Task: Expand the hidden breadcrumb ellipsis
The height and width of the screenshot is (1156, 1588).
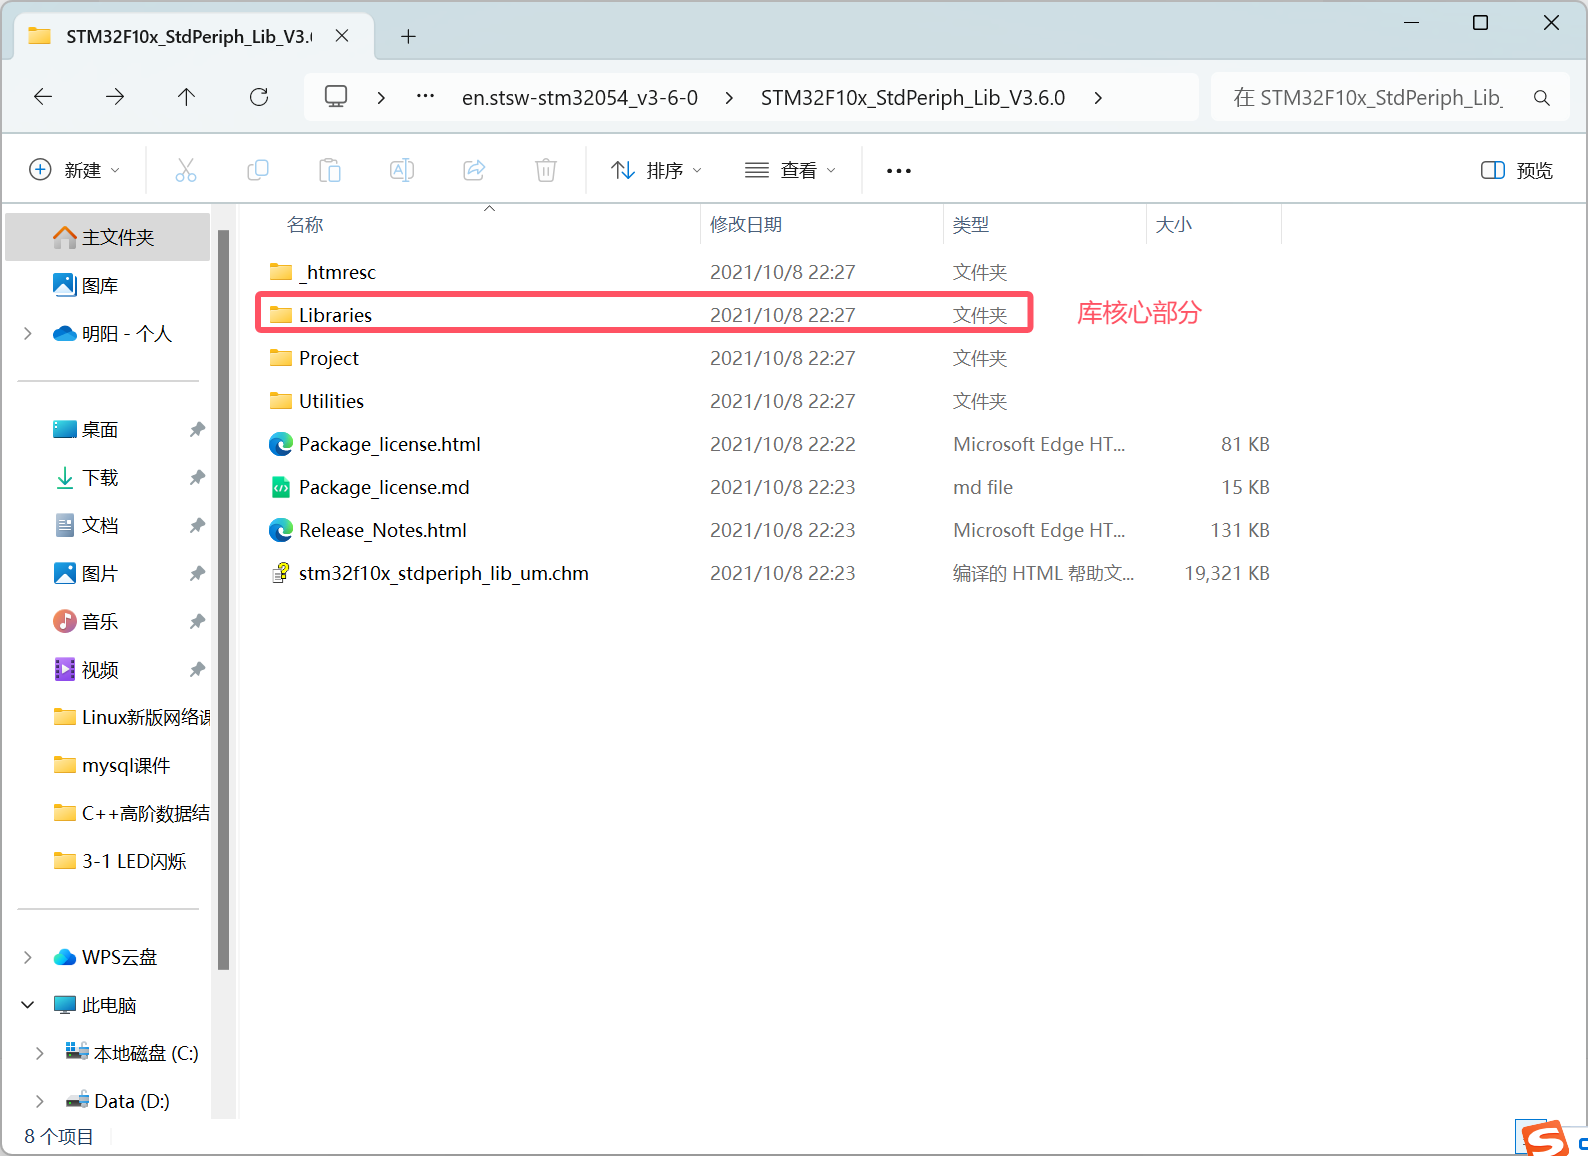Action: coord(425,97)
